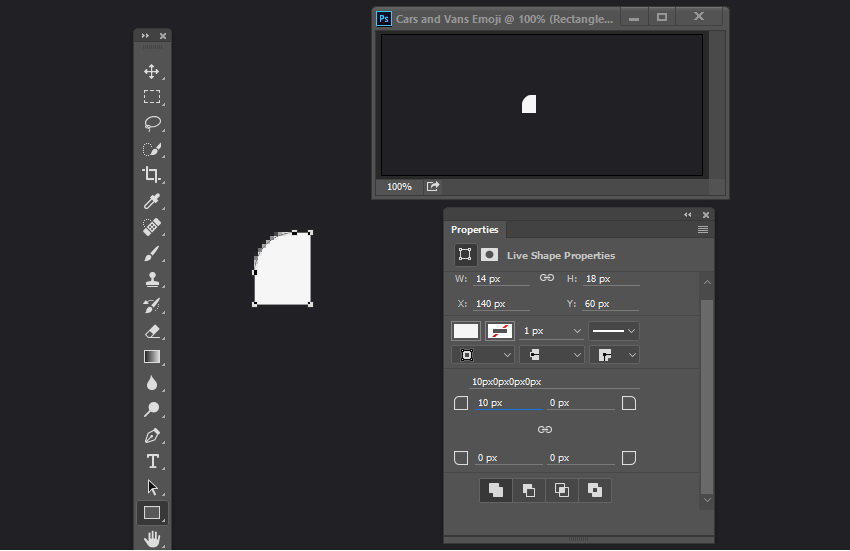Screen dimensions: 850x551
Task: Toggle the corner radius link icon
Action: pos(545,430)
